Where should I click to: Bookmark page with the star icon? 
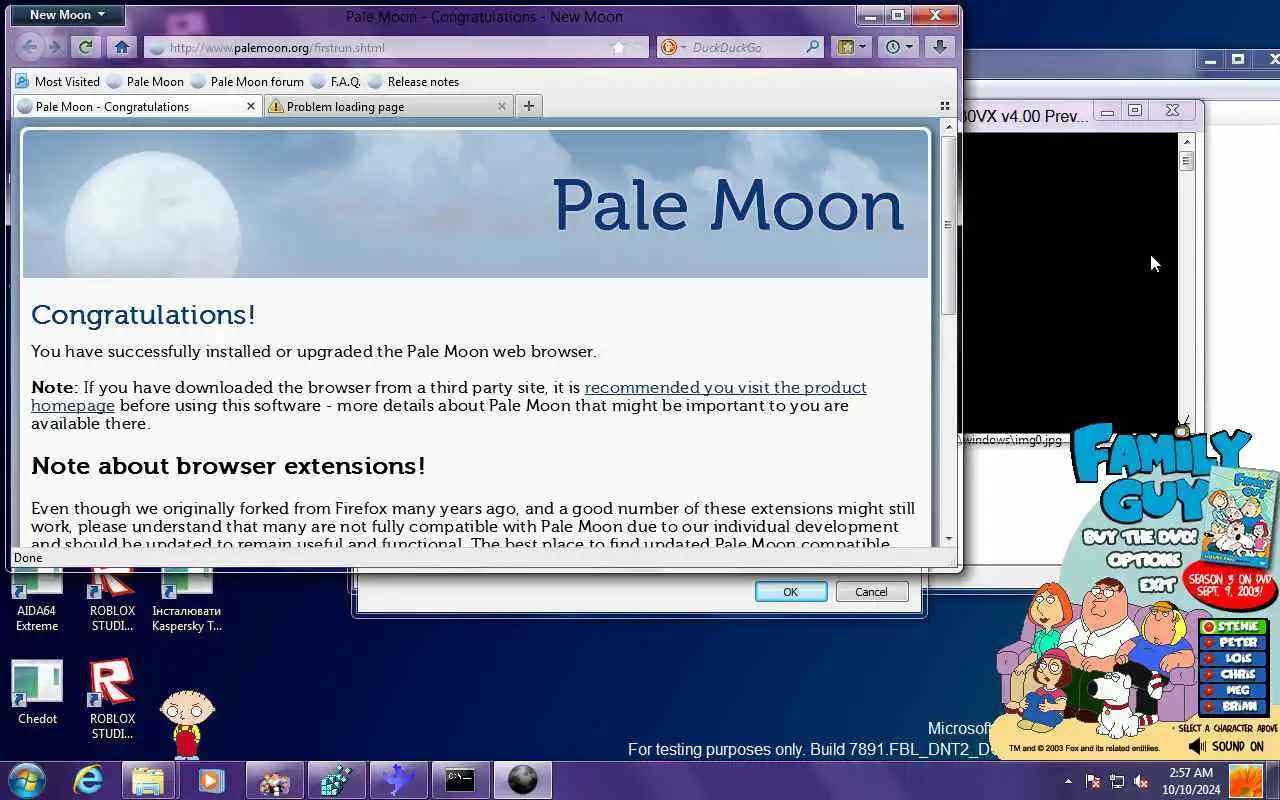(618, 47)
